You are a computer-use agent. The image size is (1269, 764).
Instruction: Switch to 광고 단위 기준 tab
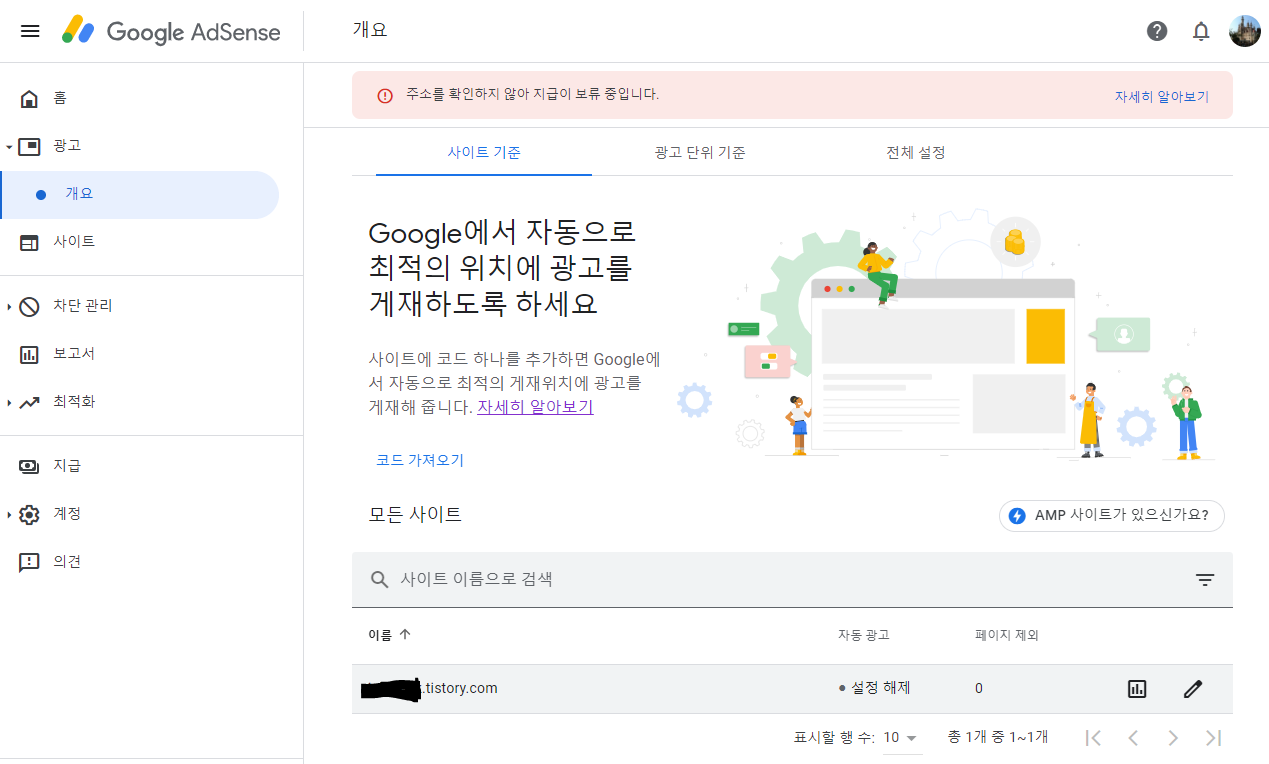[700, 153]
